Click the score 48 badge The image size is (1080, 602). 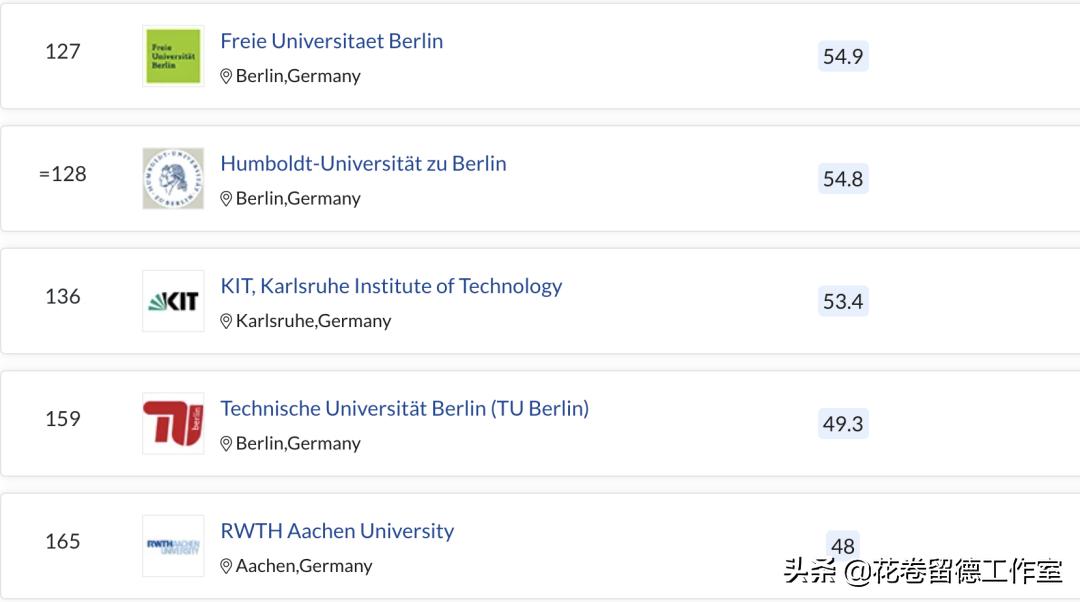[x=842, y=545]
